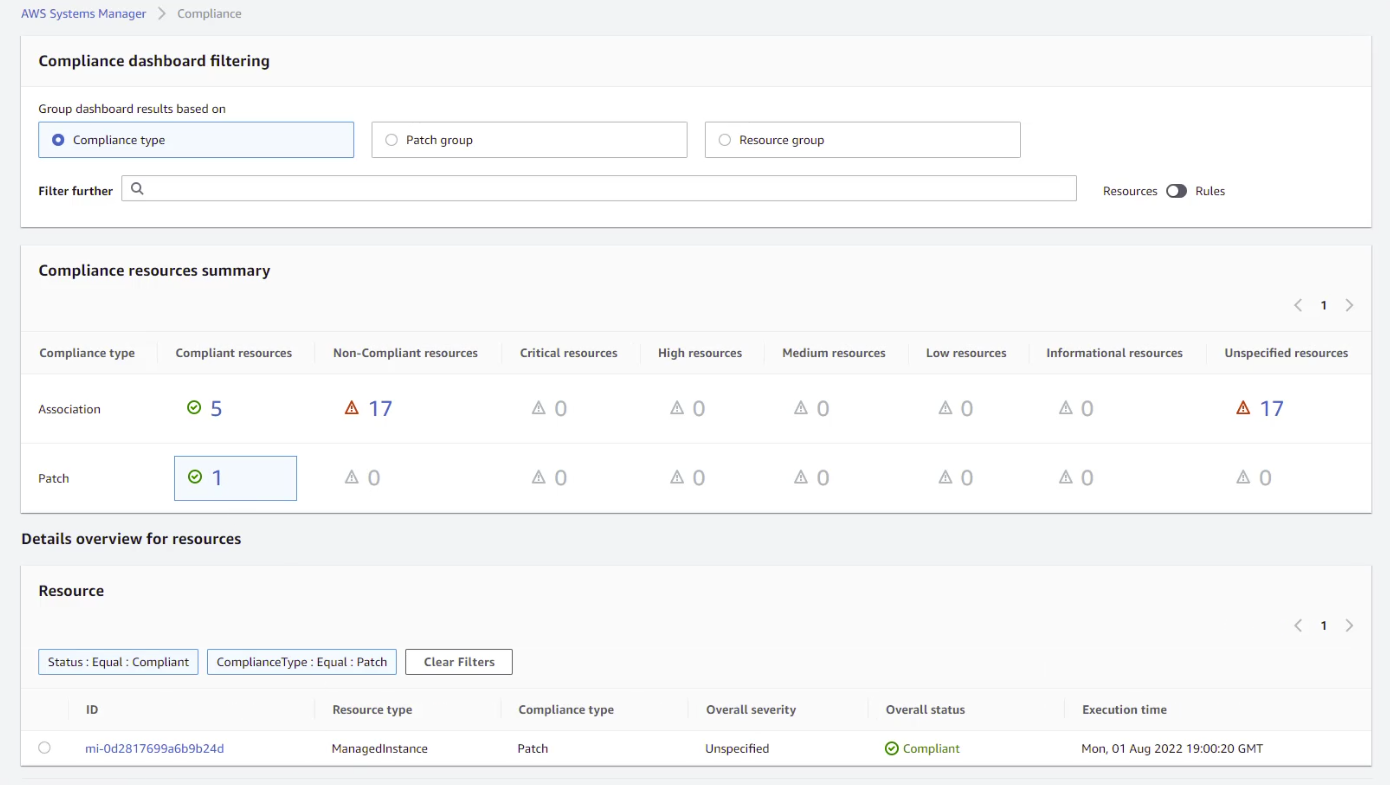The width and height of the screenshot is (1390, 785).
Task: Select the Patch group radio button
Action: pyautogui.click(x=391, y=139)
